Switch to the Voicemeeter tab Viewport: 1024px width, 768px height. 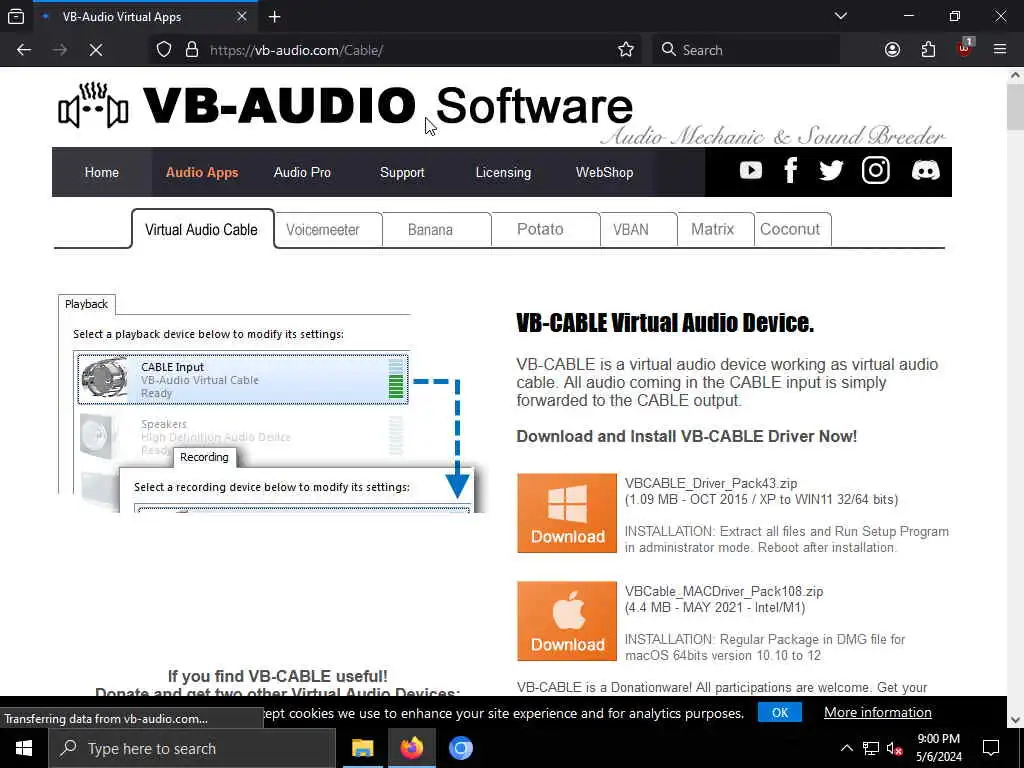pyautogui.click(x=328, y=229)
